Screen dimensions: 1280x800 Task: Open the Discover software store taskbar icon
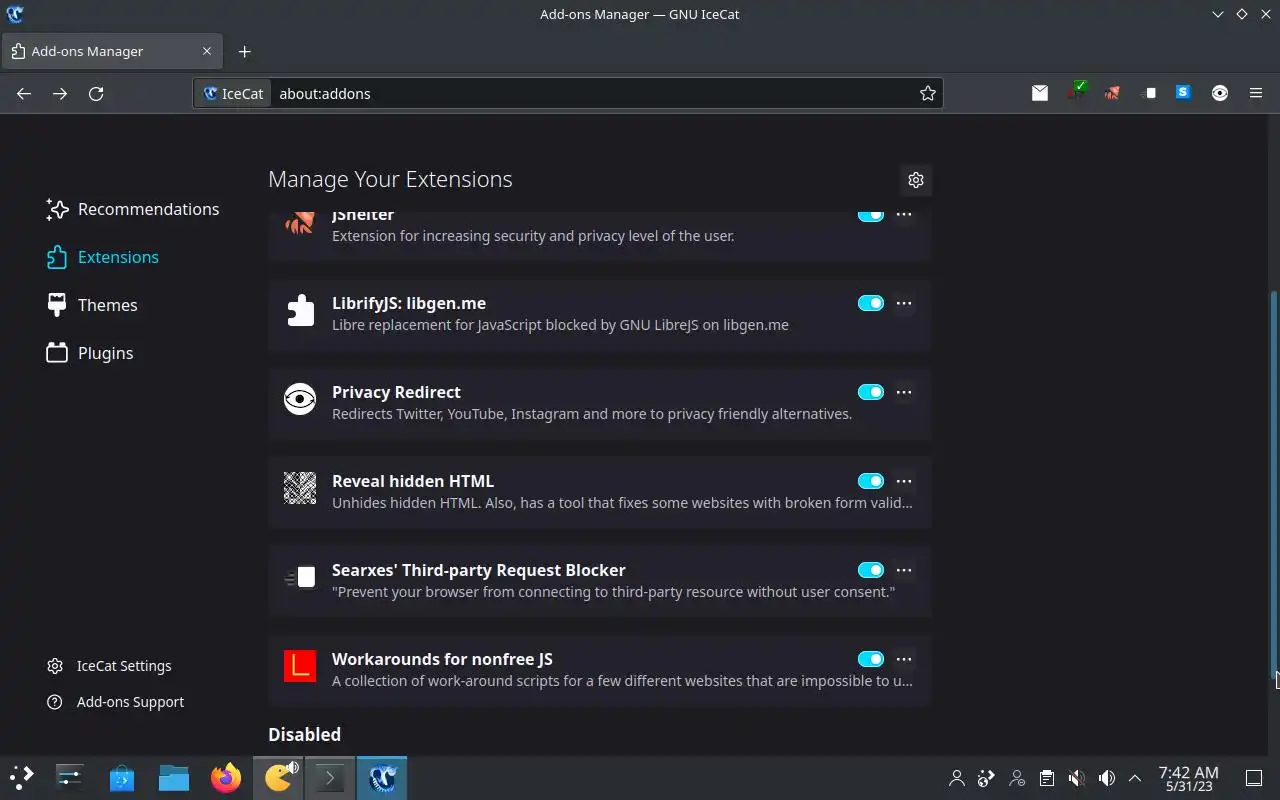point(122,777)
